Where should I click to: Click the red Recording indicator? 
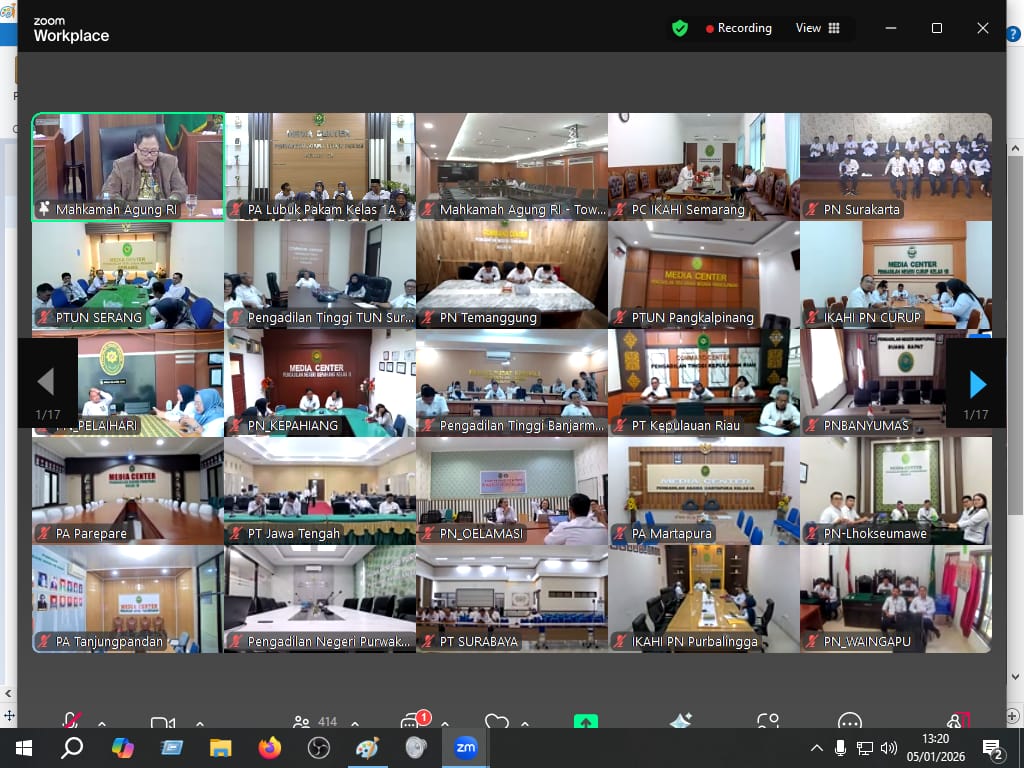739,28
